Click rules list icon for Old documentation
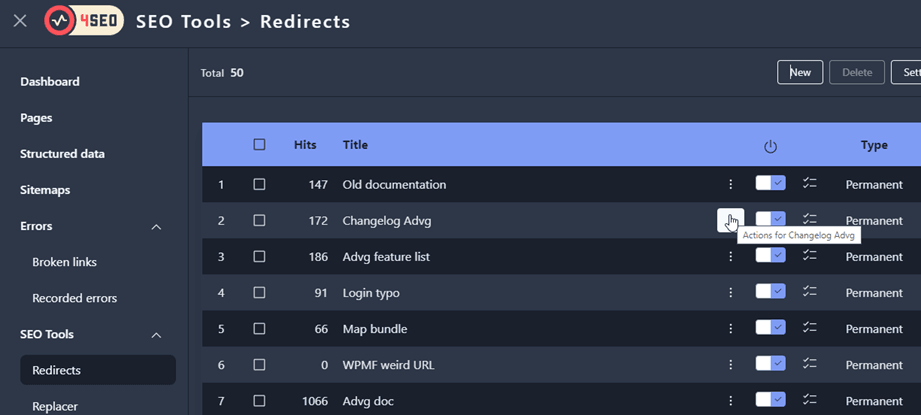 pos(810,184)
